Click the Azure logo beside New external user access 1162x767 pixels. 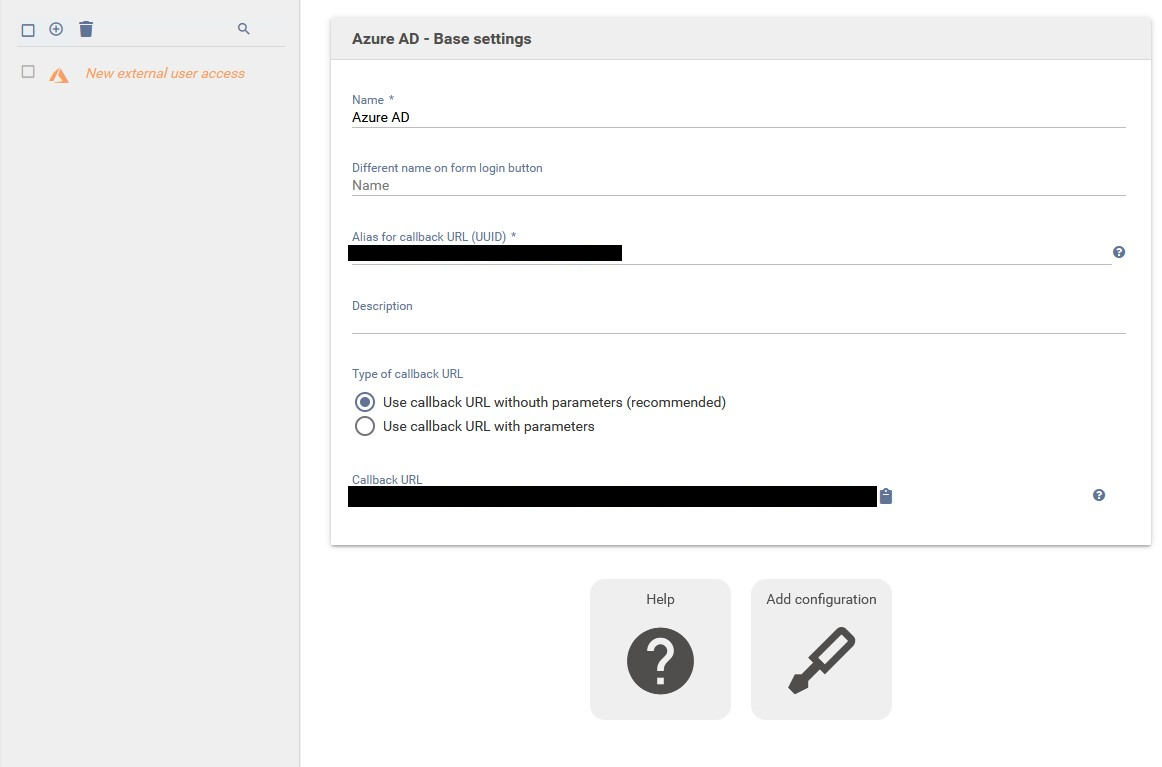[x=59, y=74]
